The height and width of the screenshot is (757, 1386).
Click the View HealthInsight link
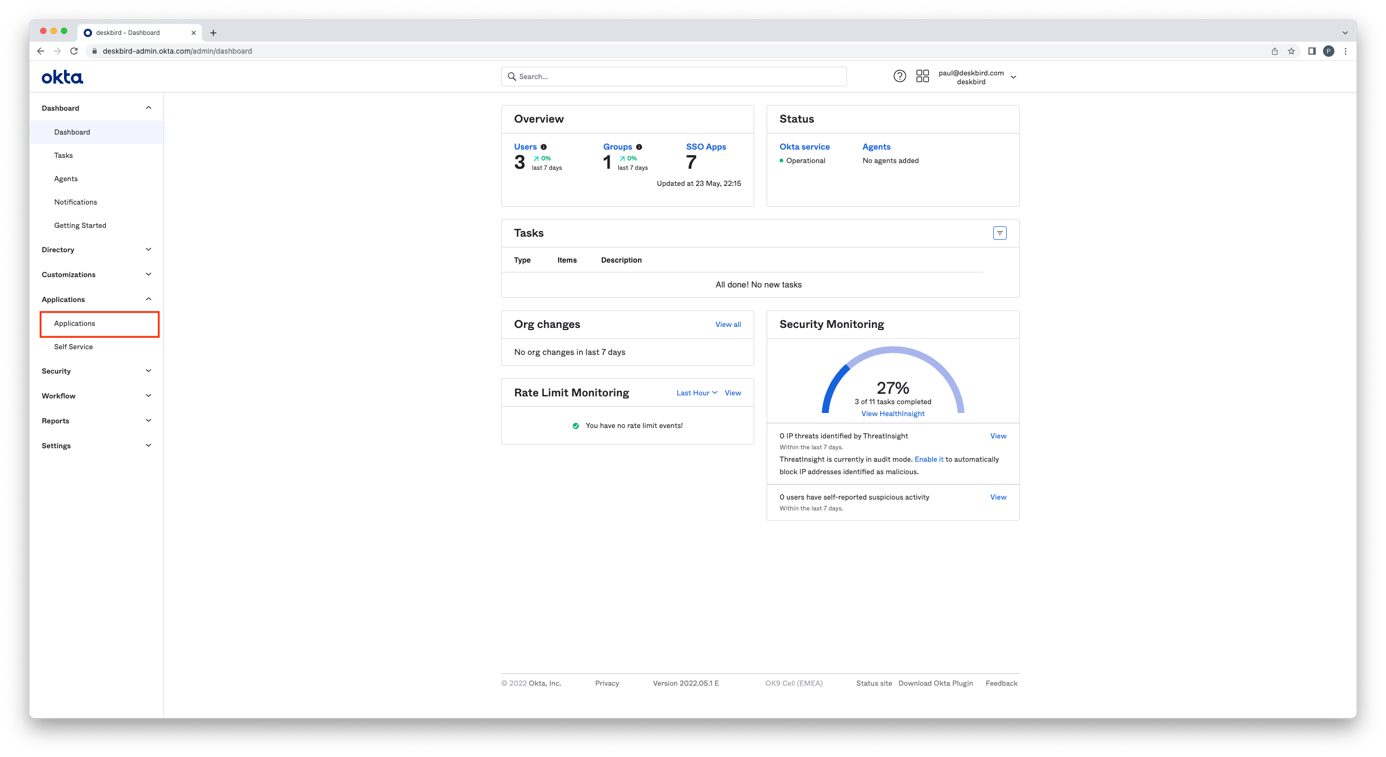tap(892, 414)
